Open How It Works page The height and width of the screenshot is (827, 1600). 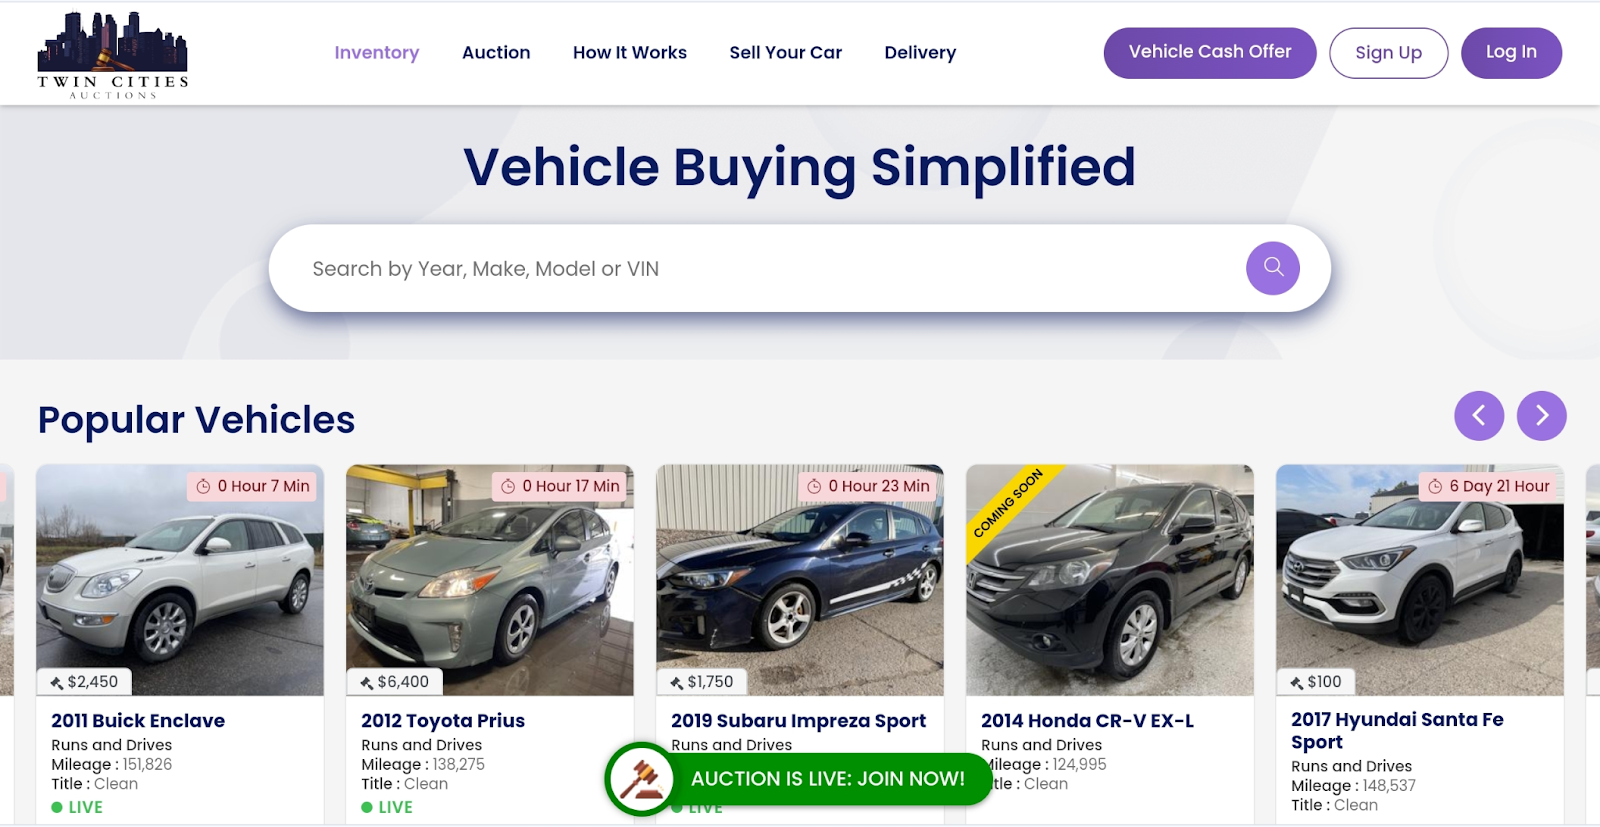(630, 52)
